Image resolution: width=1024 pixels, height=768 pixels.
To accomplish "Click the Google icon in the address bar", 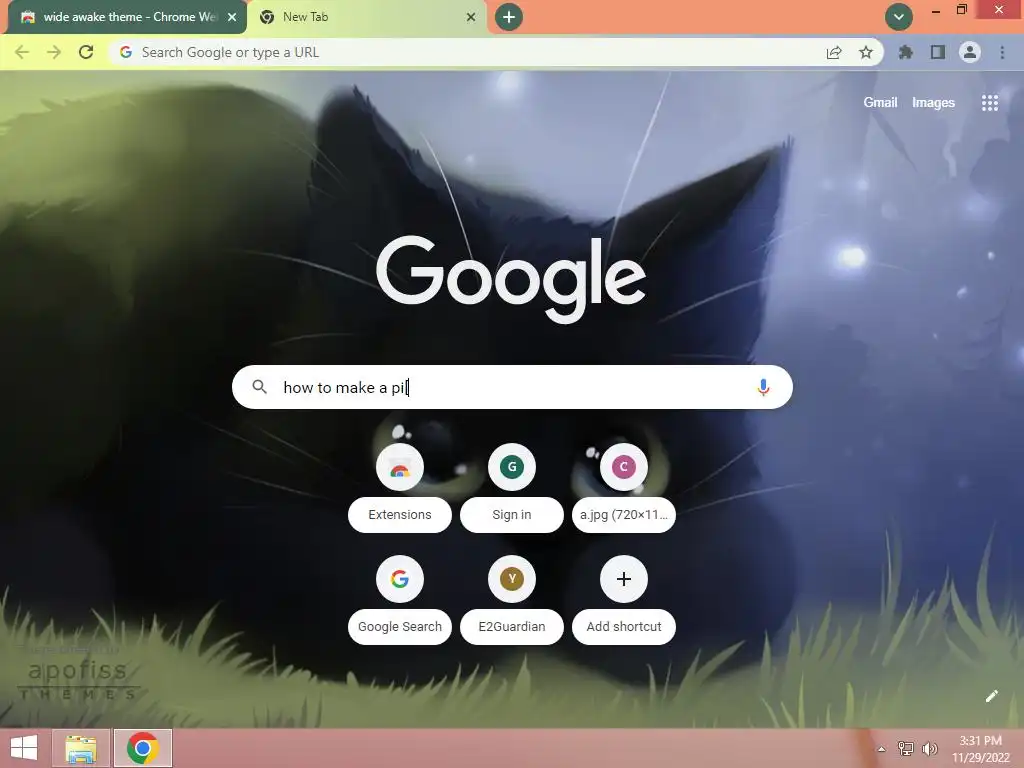I will (x=126, y=52).
